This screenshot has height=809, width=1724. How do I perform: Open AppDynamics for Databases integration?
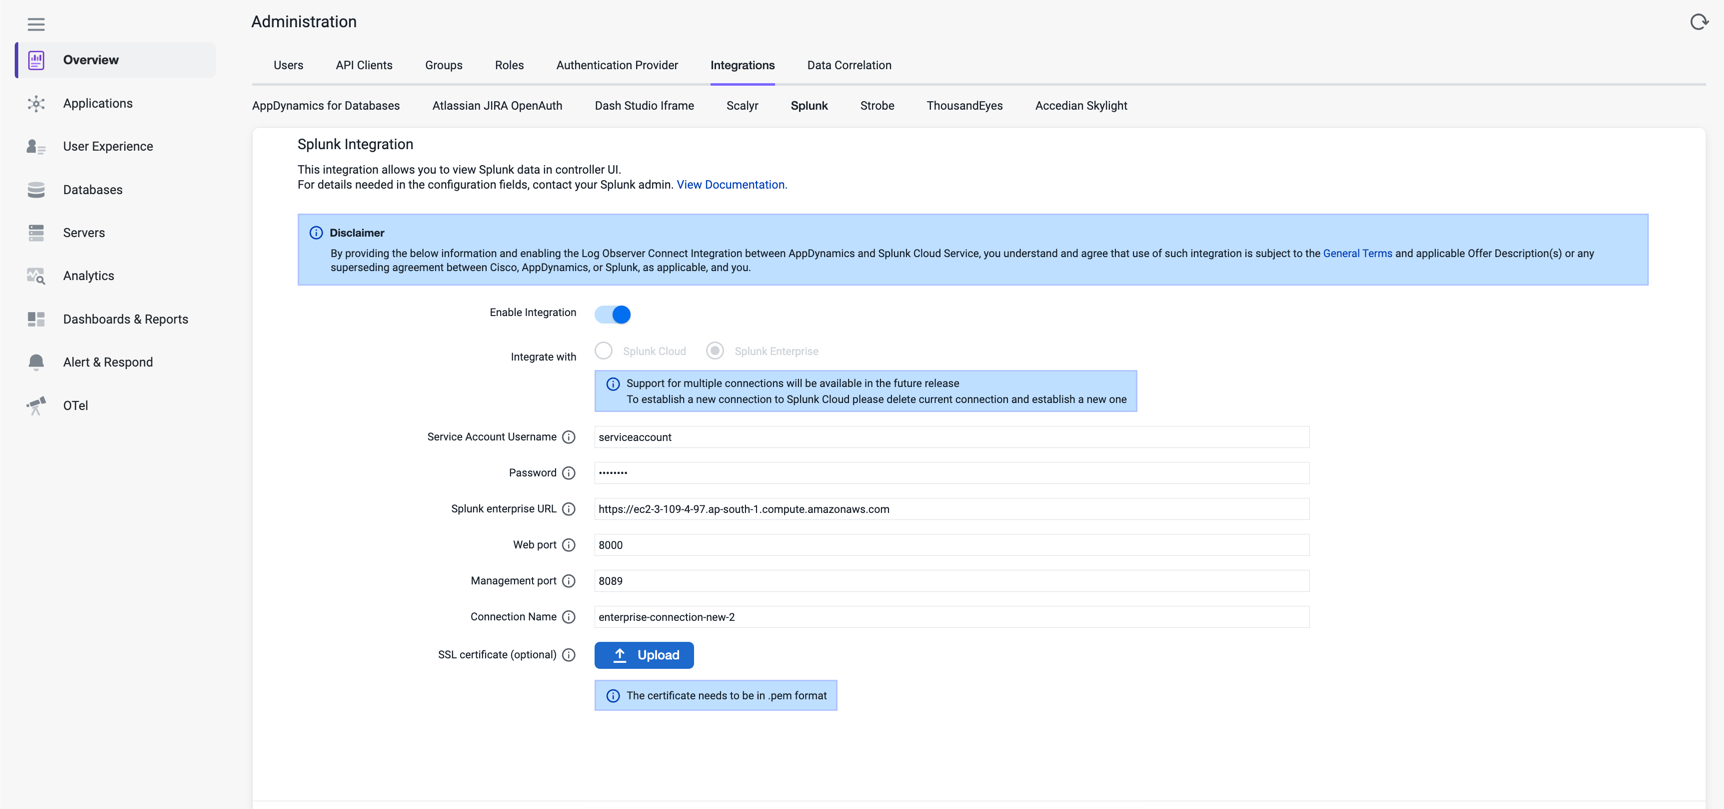(326, 106)
